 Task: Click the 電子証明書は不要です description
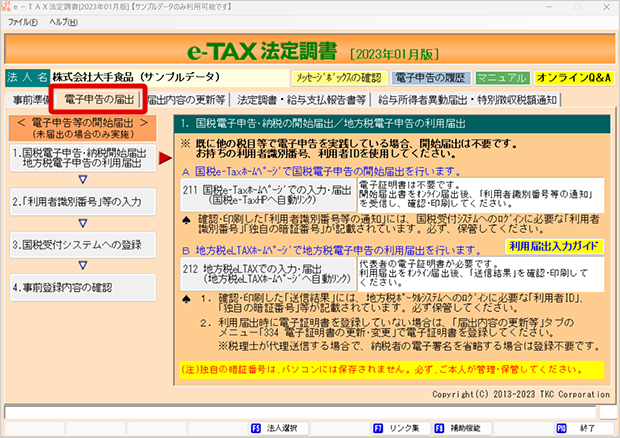pos(481,195)
